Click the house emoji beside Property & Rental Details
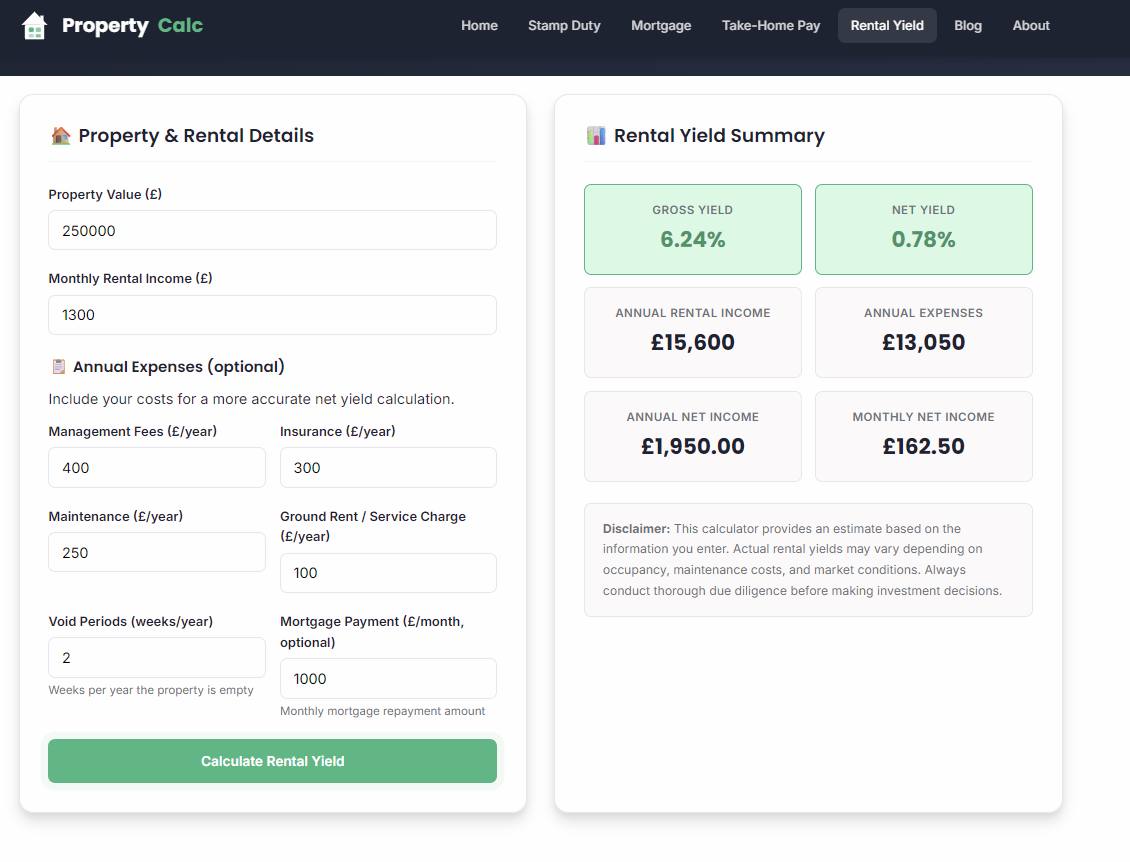 [60, 134]
